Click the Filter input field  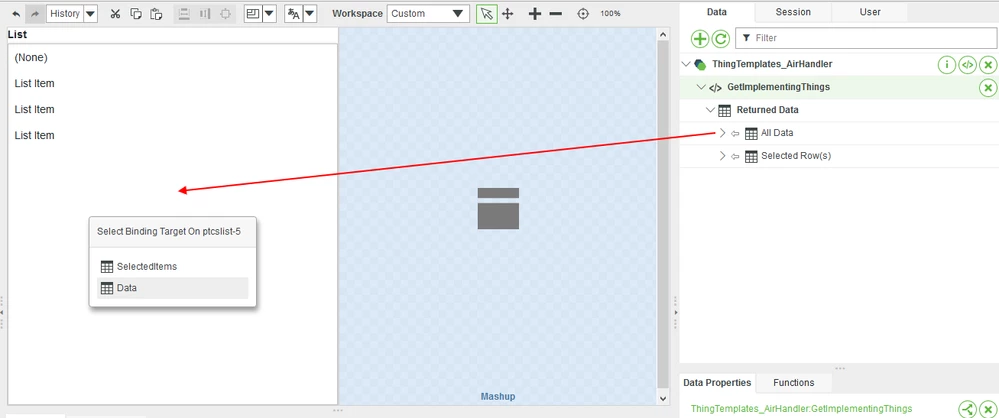[865, 38]
